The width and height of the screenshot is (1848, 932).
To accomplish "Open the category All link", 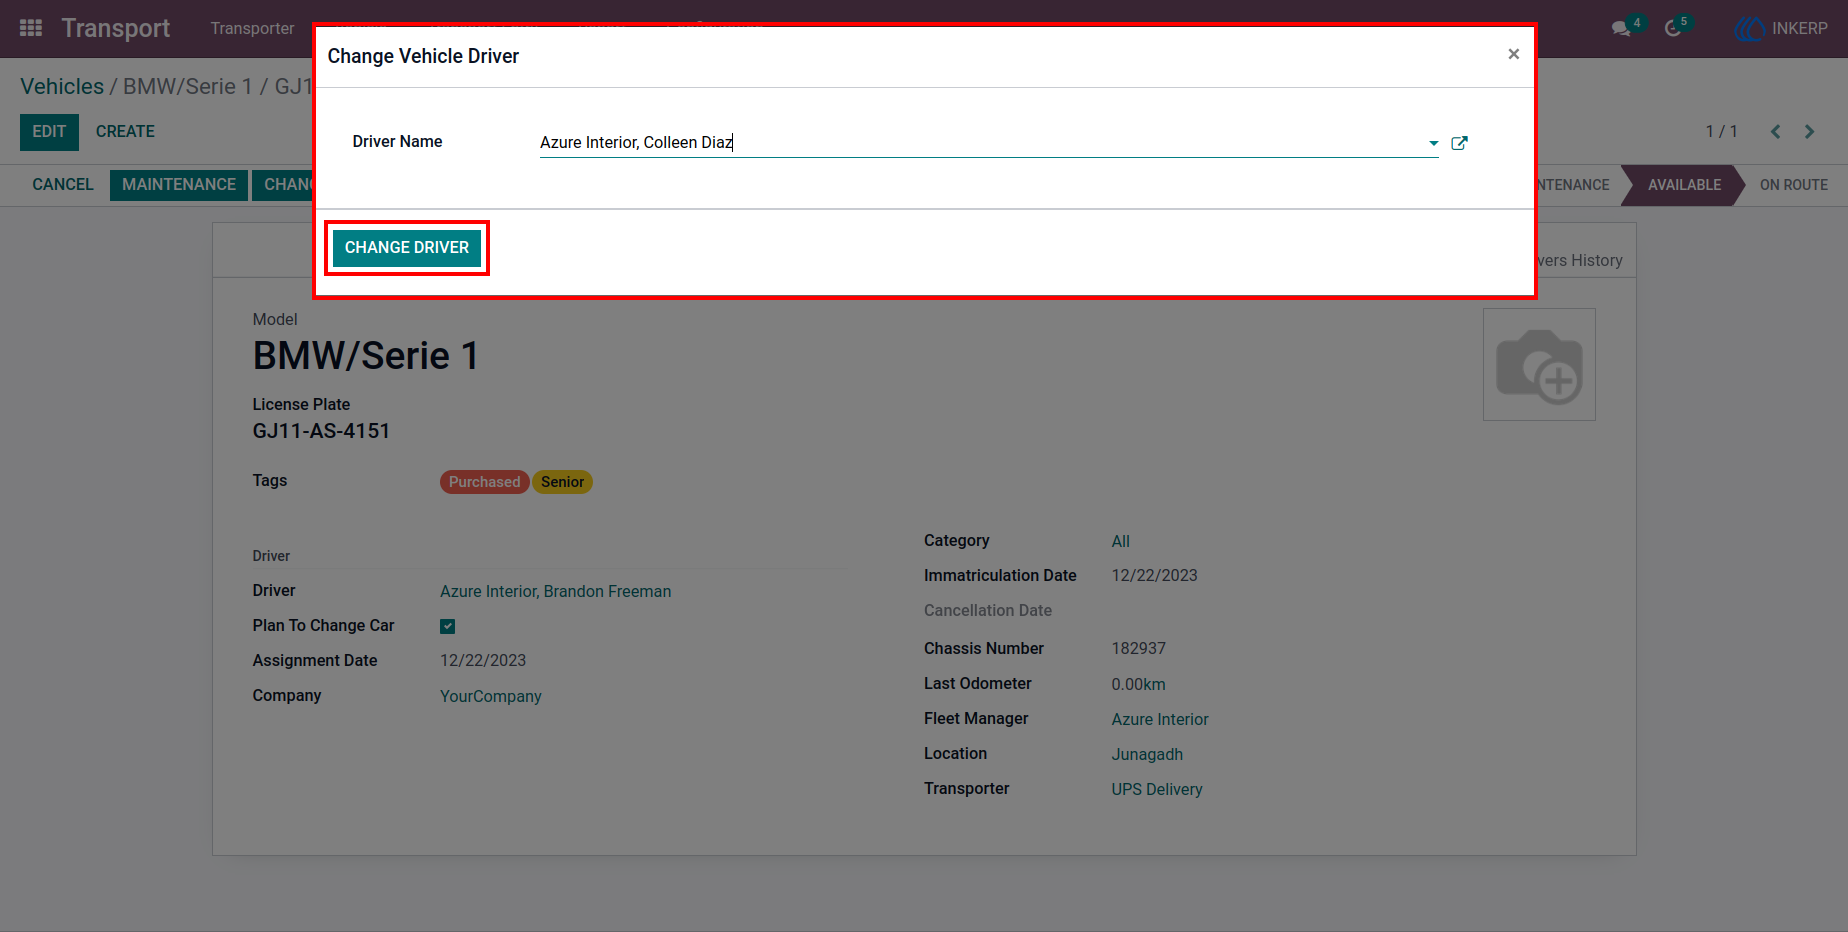I will [1121, 542].
